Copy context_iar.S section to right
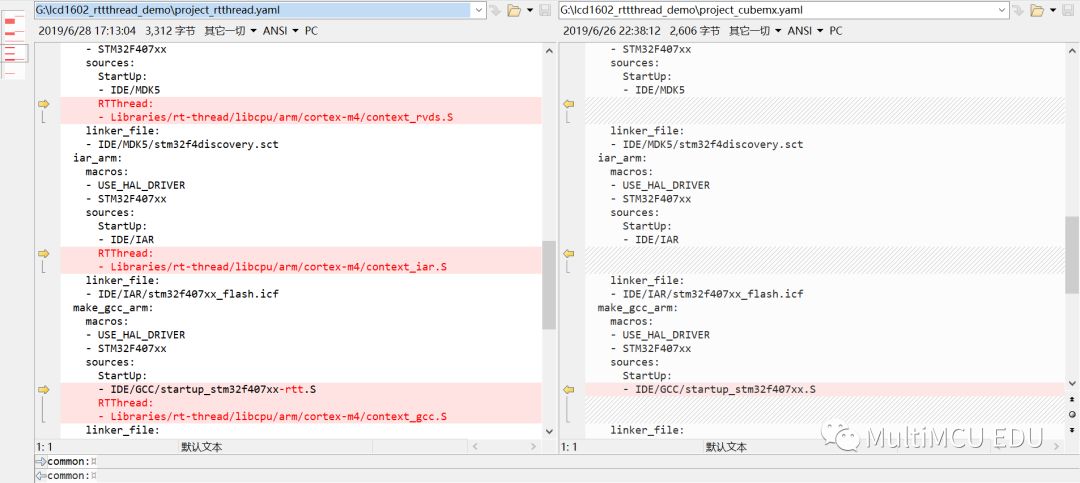Viewport: 1080px width, 483px height. (44, 254)
